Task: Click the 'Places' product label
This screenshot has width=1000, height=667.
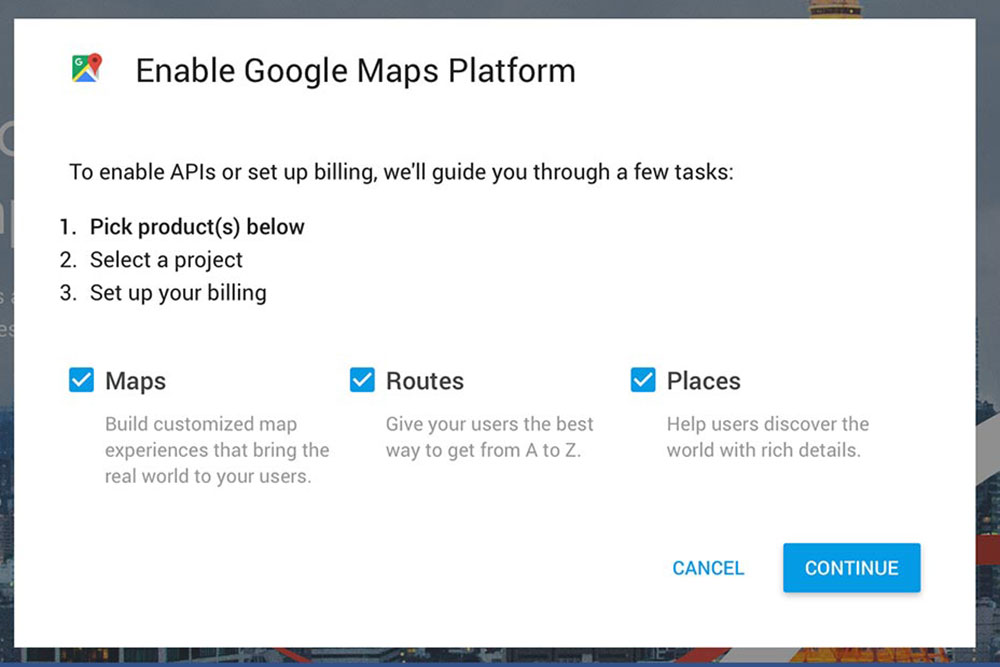Action: pos(703,381)
